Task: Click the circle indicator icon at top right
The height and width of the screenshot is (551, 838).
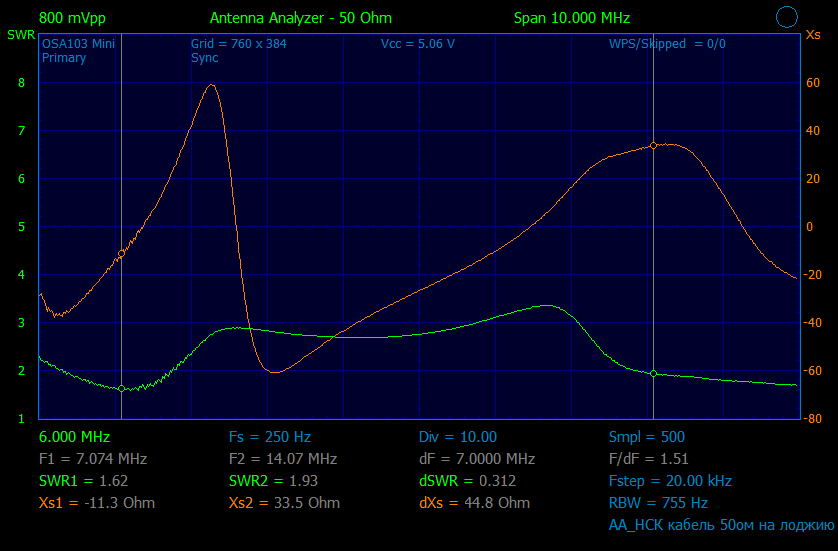Action: pos(787,17)
